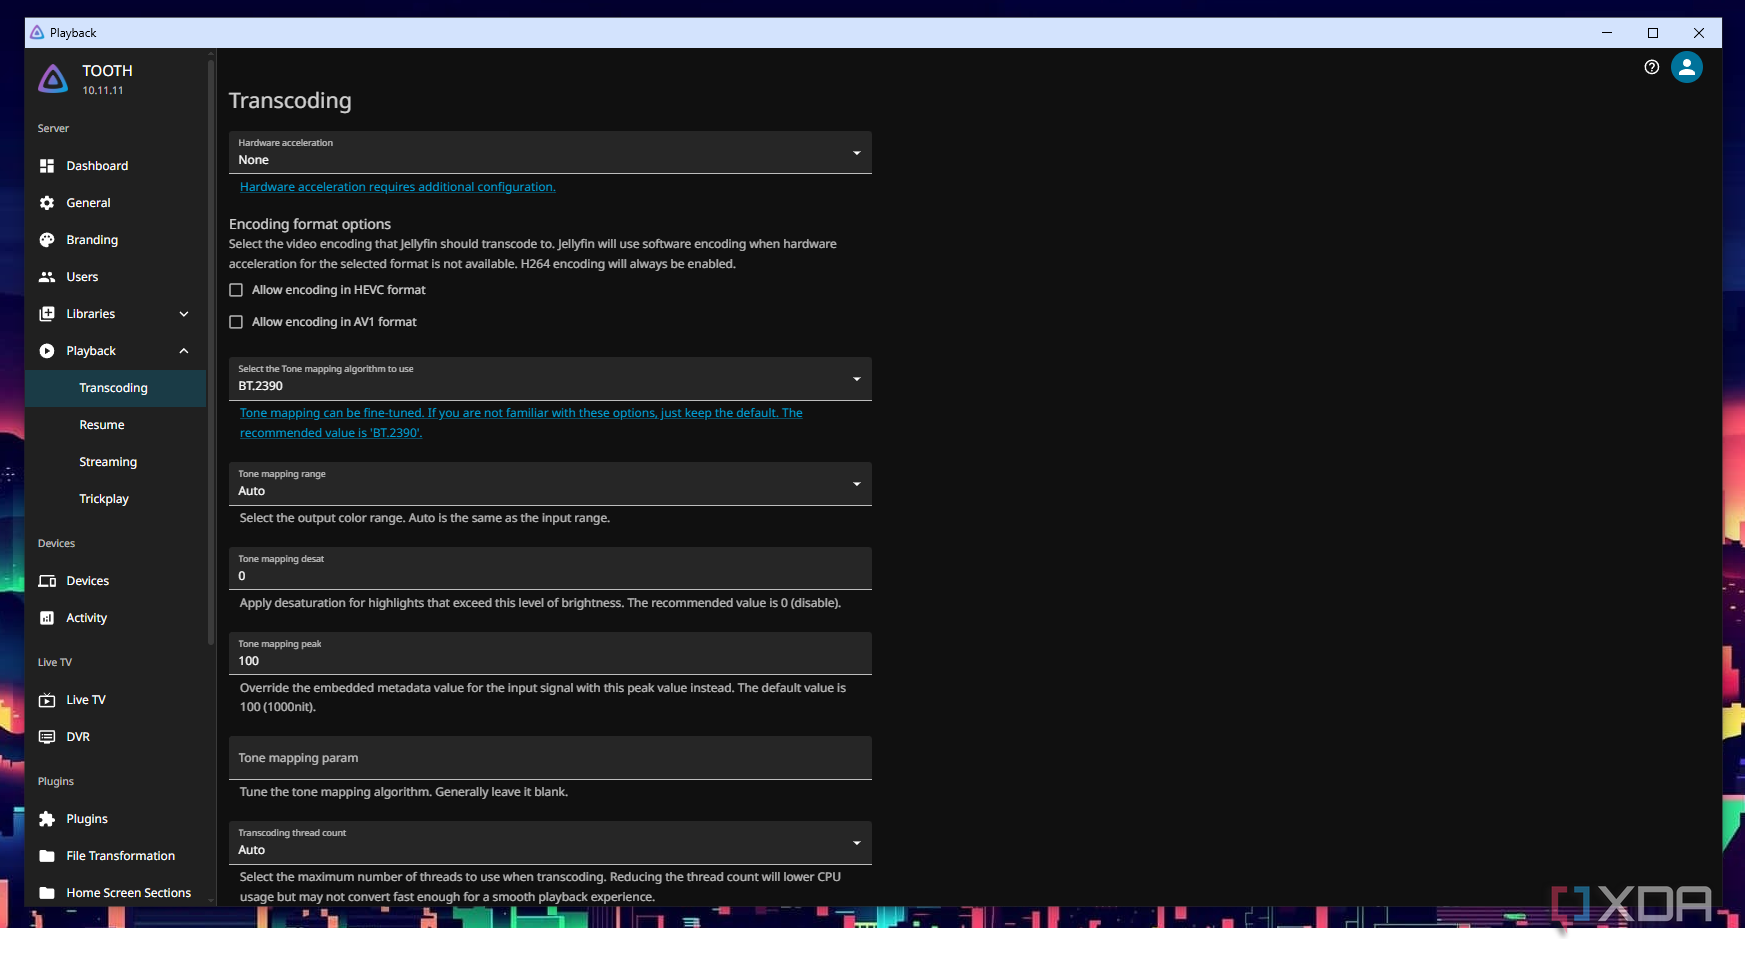Screen dimensions: 1745x969
Task: Open File Transformation folder icon
Action: [47, 856]
